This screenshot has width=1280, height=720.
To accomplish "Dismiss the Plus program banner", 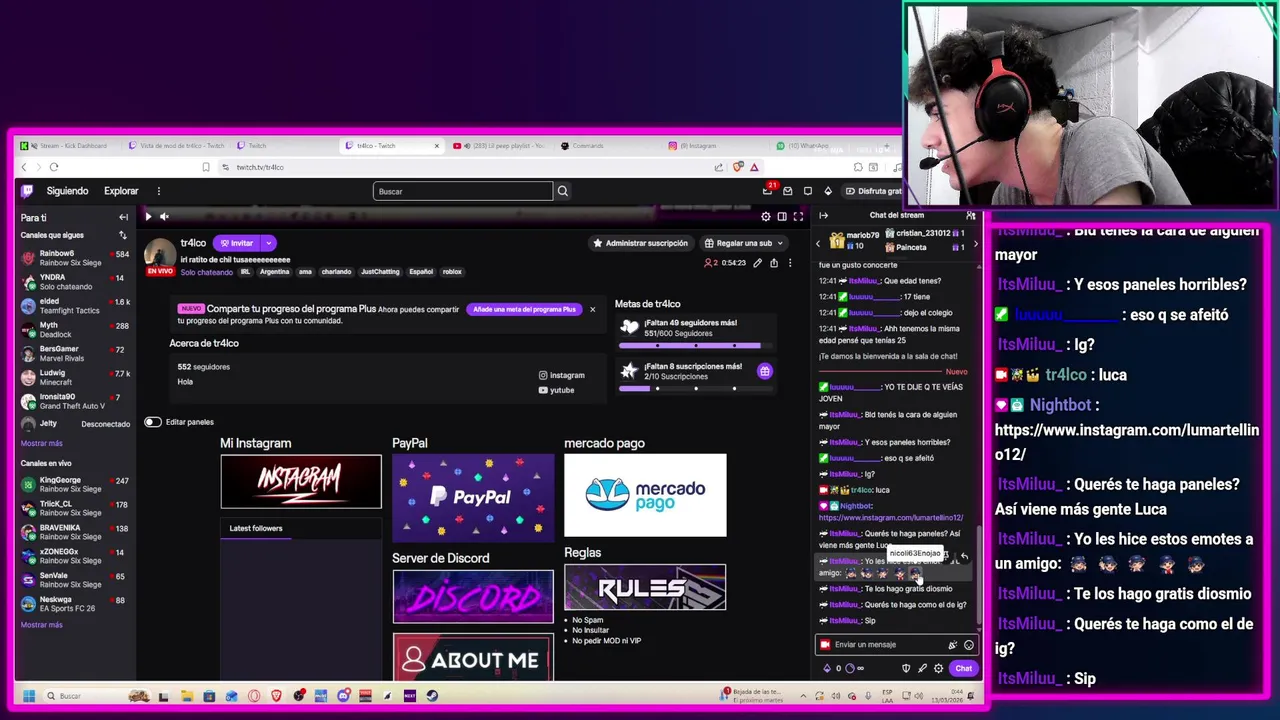I will pos(592,309).
